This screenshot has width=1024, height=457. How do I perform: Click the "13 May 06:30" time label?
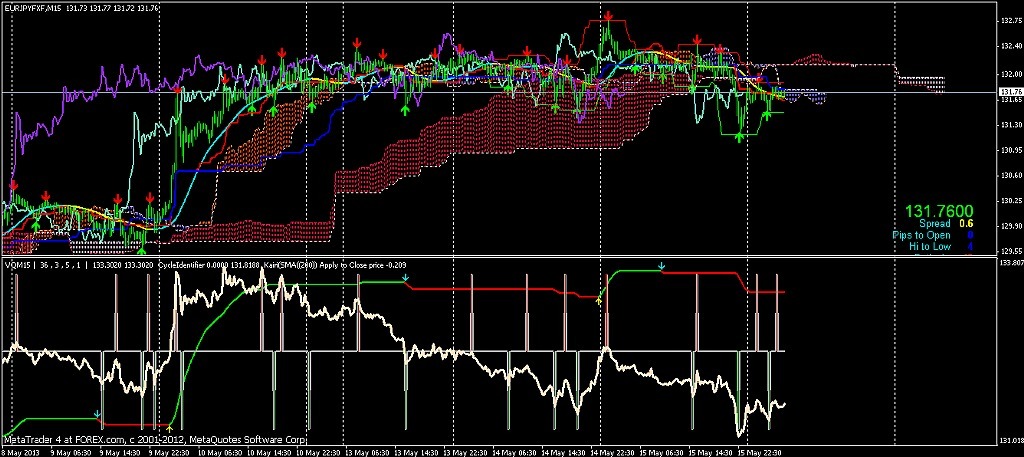click(x=366, y=452)
